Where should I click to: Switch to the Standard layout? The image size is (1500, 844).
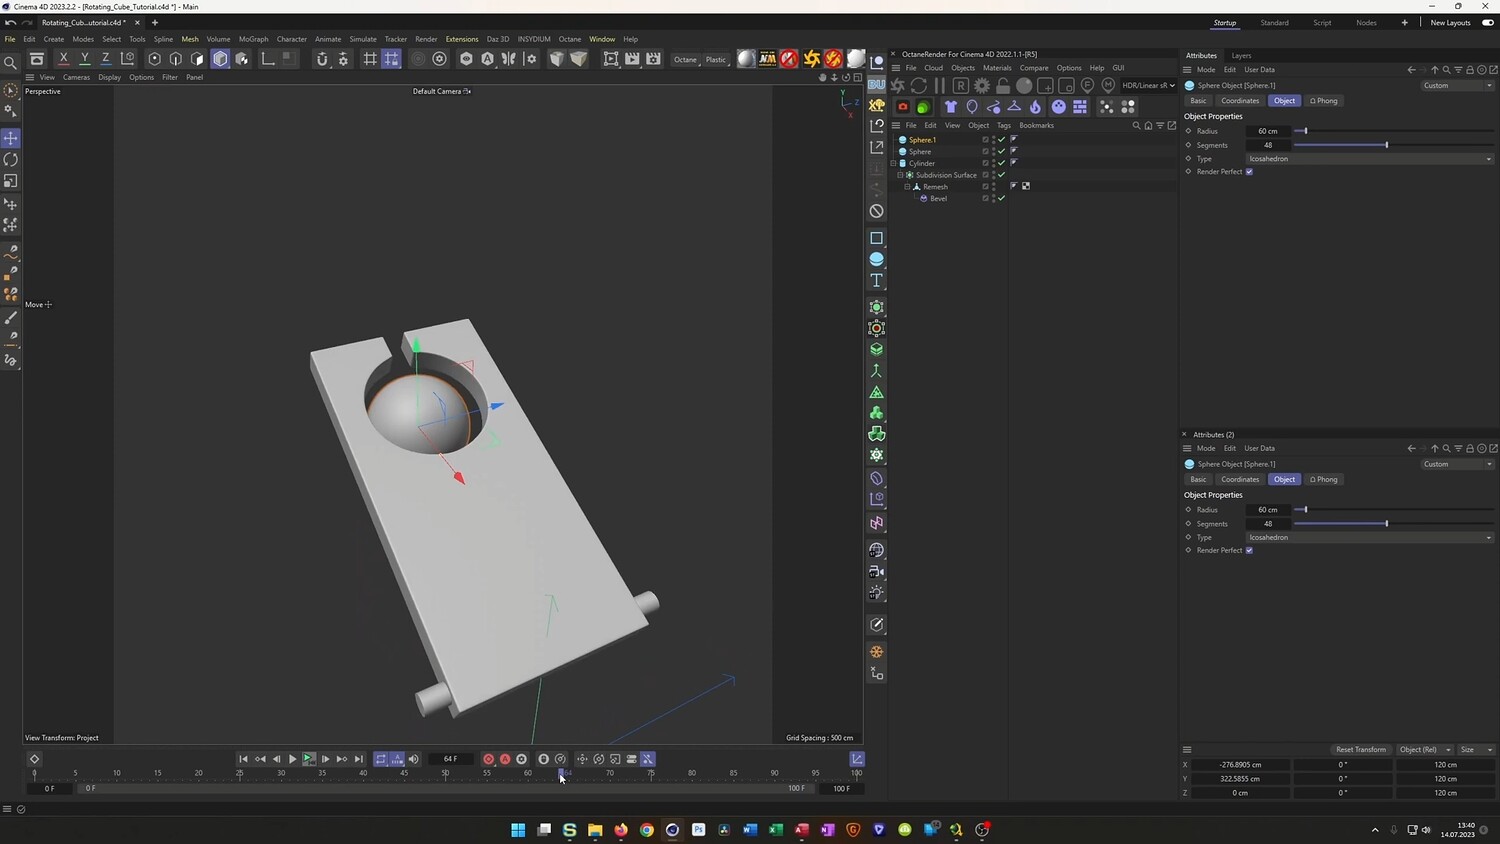tap(1274, 23)
